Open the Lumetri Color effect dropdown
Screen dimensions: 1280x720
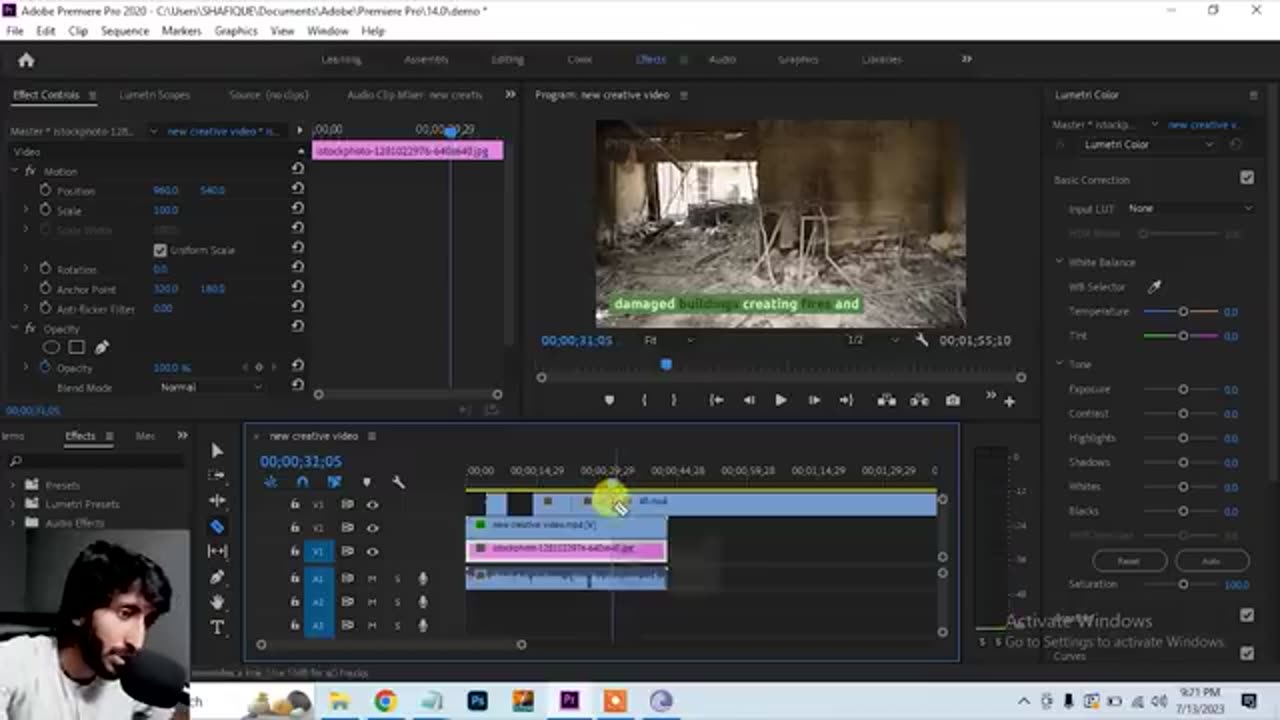(1149, 145)
